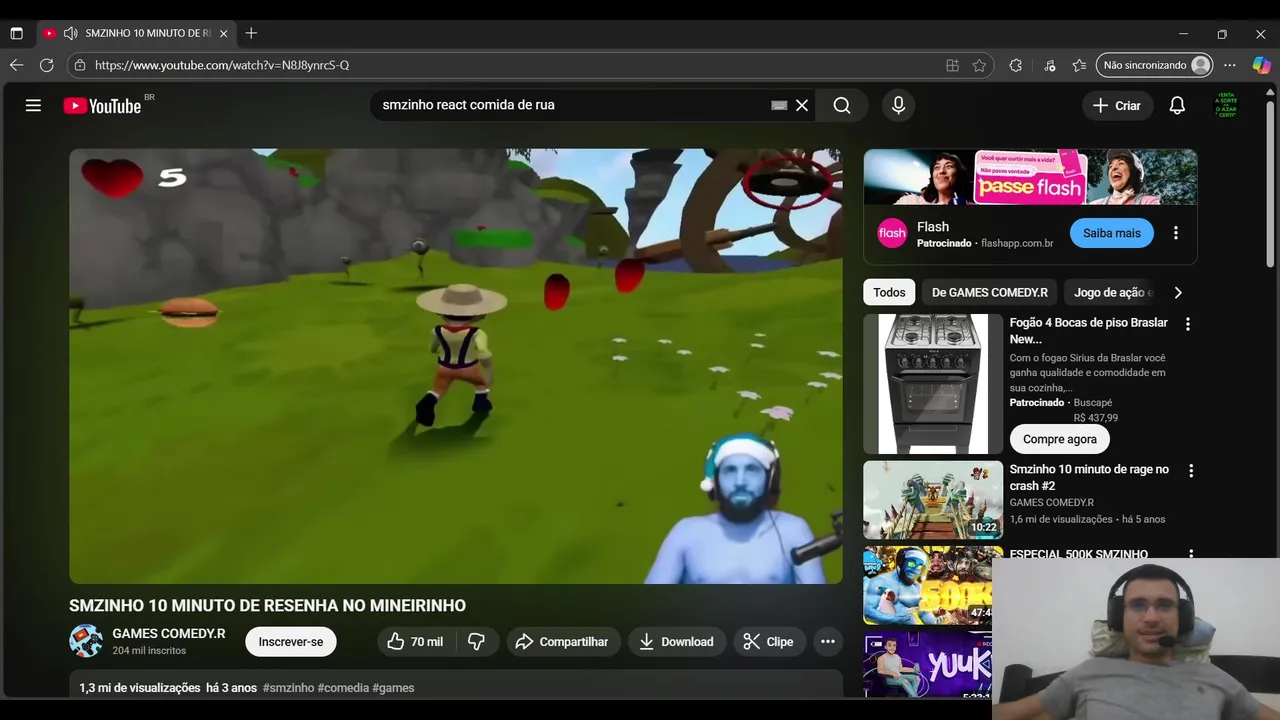Click Saiba mais on Flash ad
The height and width of the screenshot is (720, 1280).
1112,233
